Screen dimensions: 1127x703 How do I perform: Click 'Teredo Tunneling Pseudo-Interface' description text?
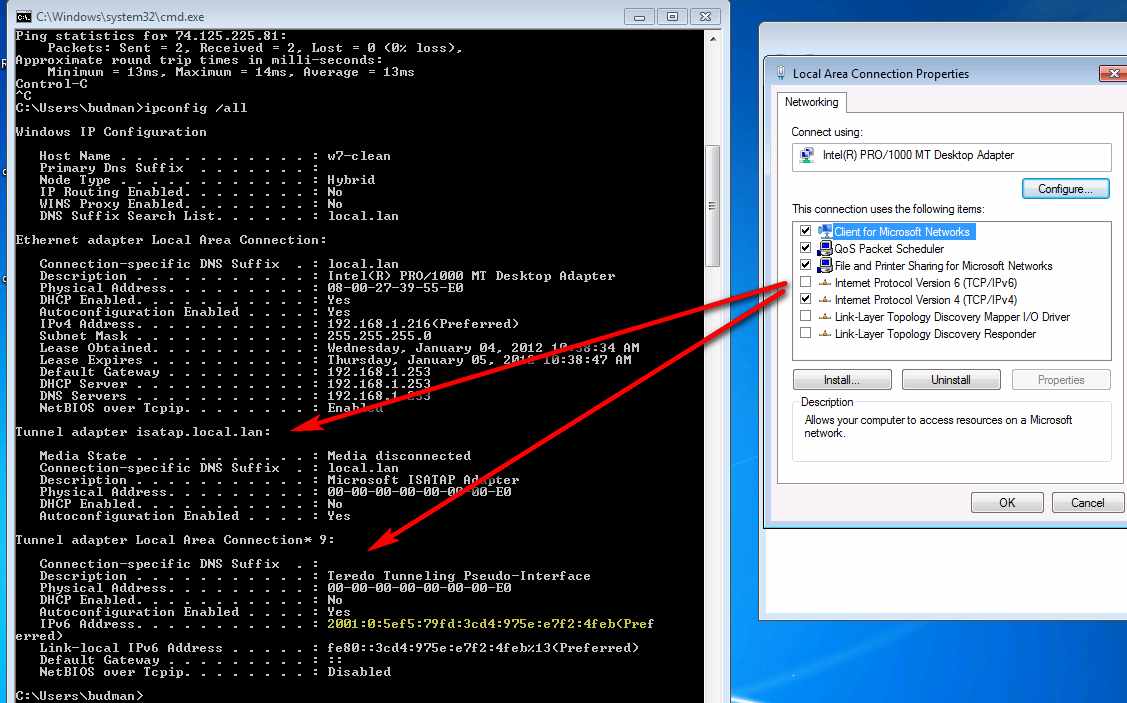[x=459, y=576]
